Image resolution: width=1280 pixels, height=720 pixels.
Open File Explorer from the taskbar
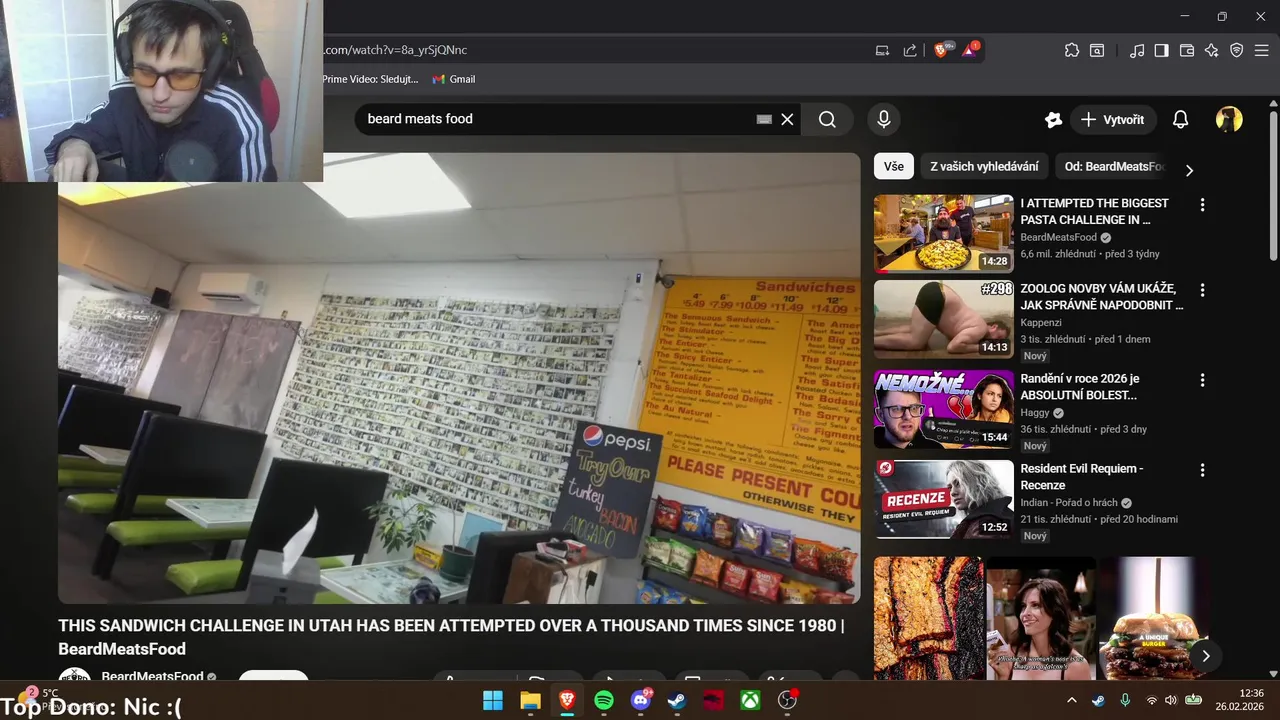pos(530,700)
